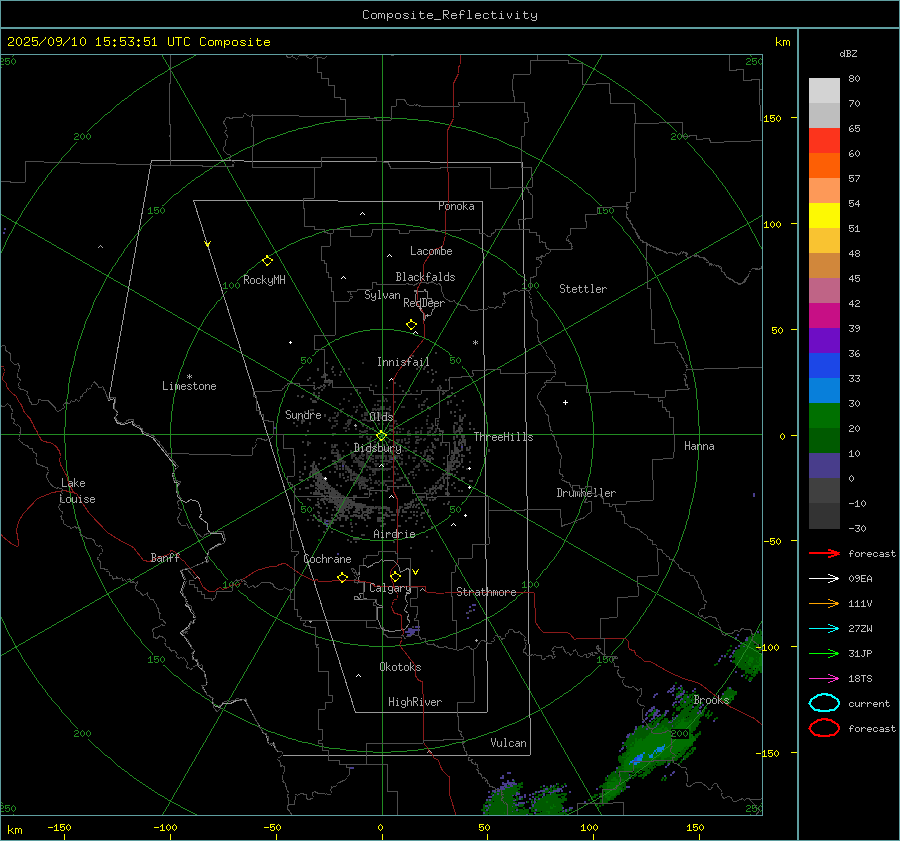
Task: Click the yellow diamond marker above Calgary
Action: click(395, 576)
